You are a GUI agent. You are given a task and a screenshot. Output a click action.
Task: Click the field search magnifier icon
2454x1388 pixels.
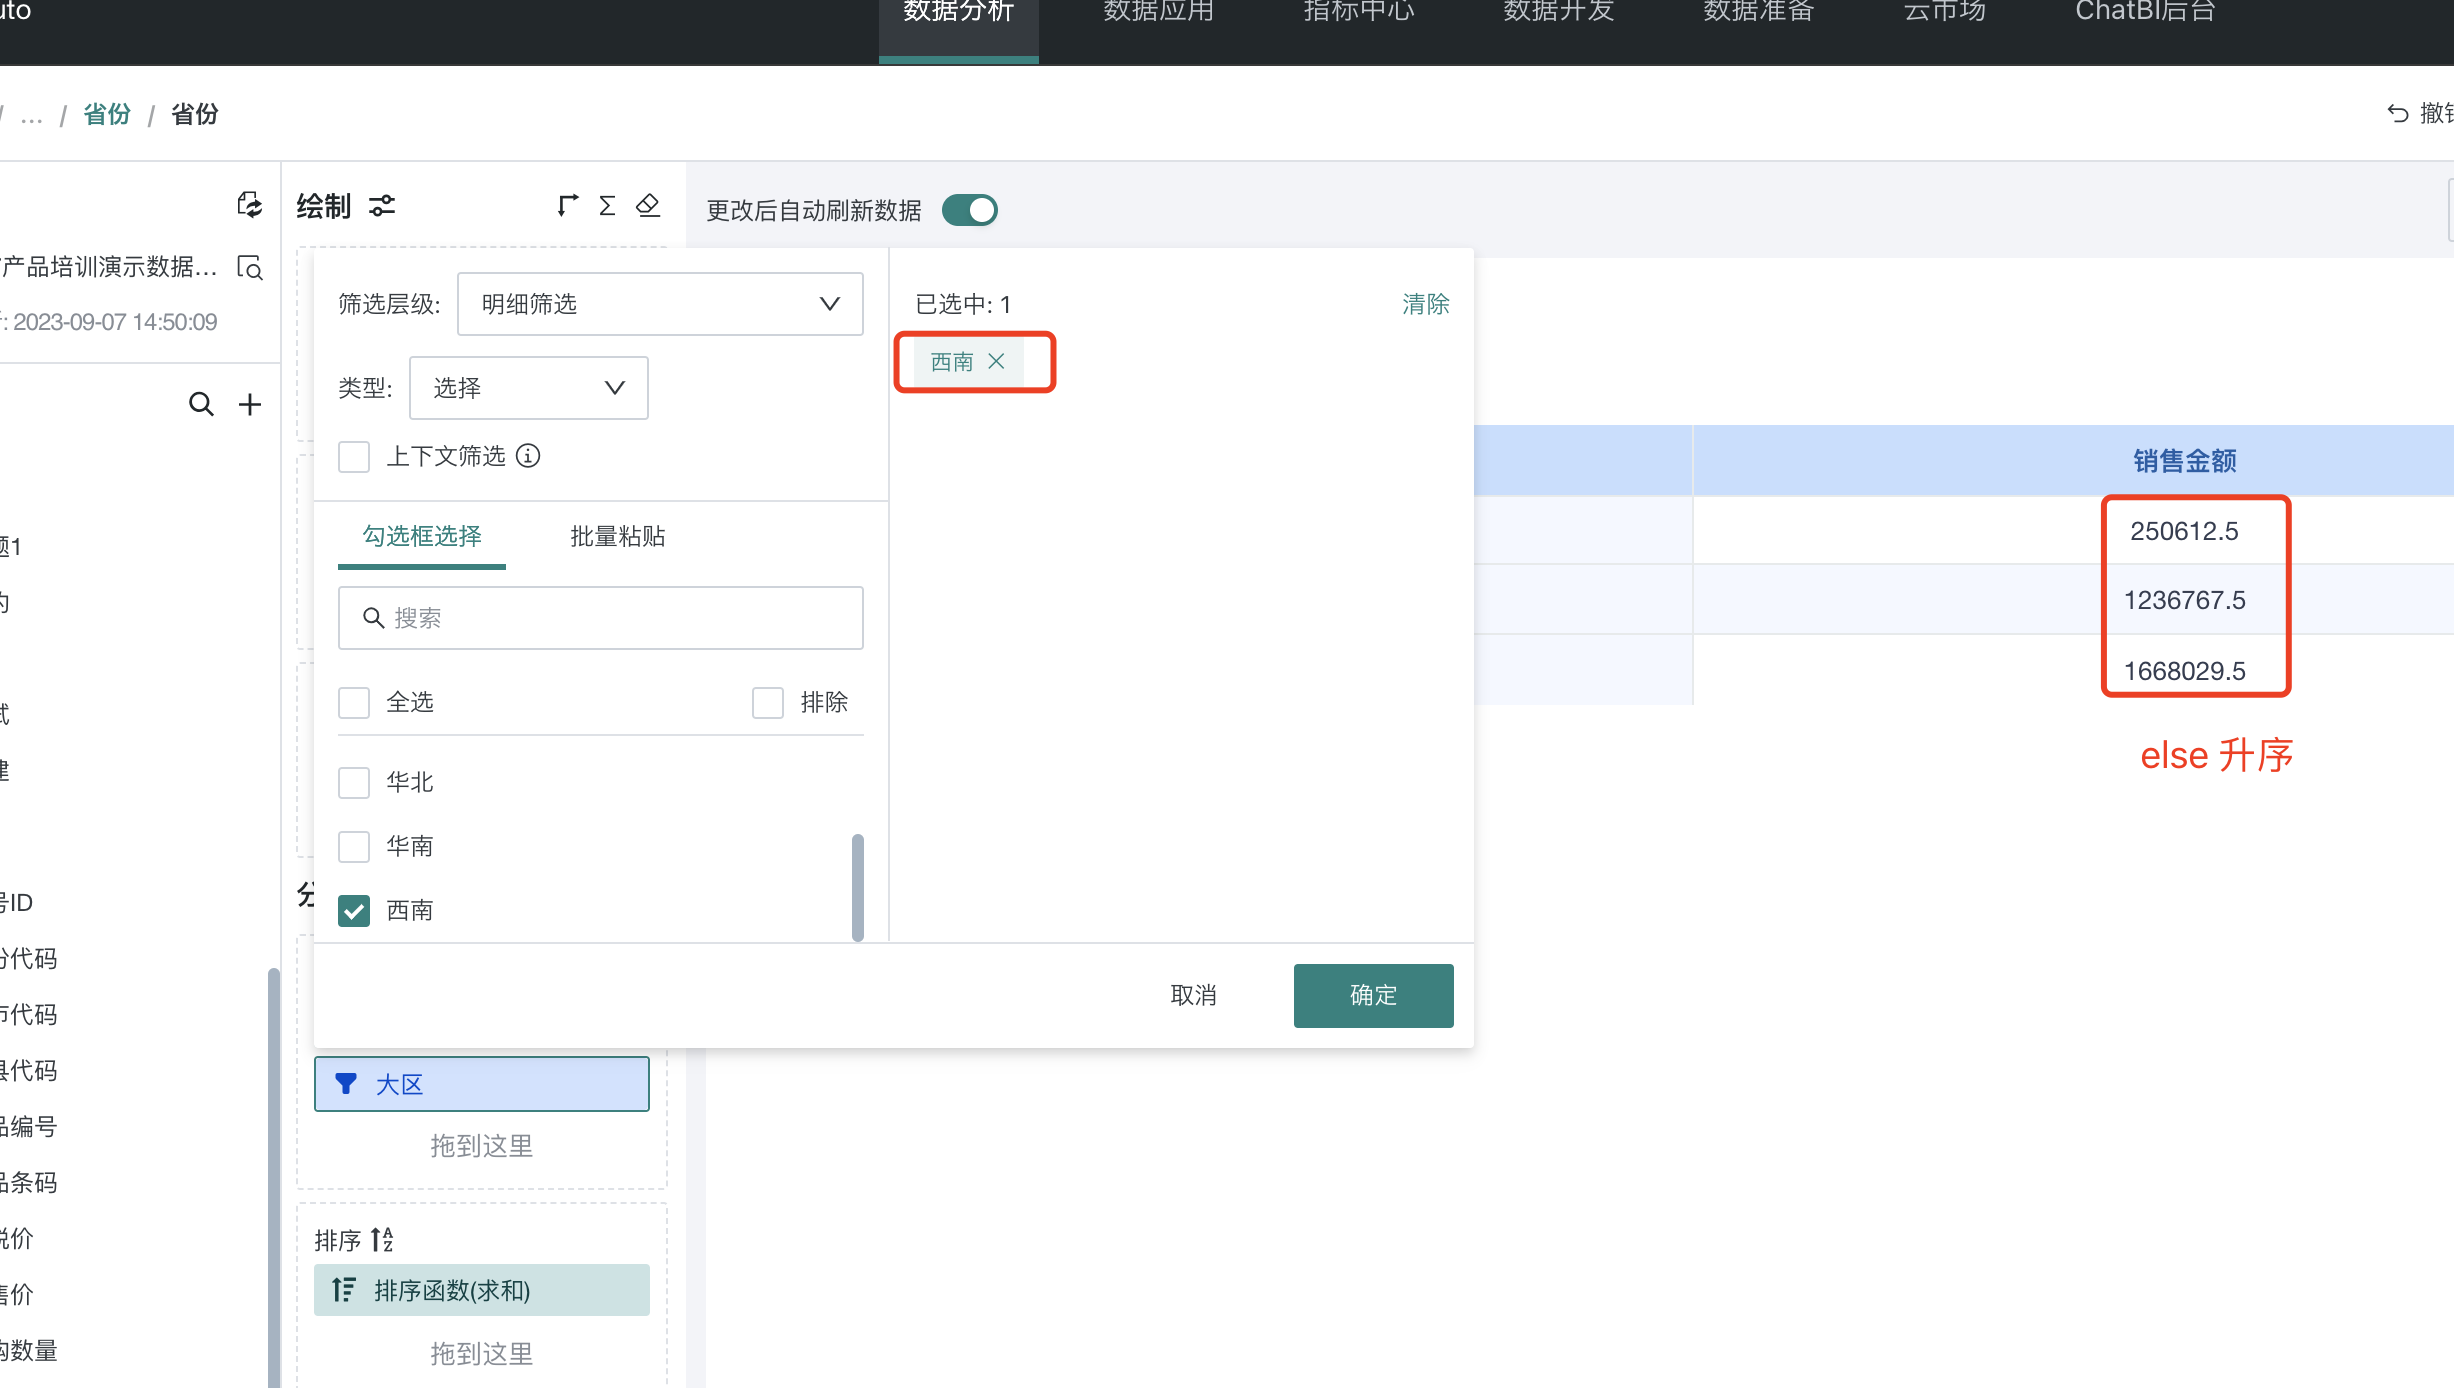[201, 404]
